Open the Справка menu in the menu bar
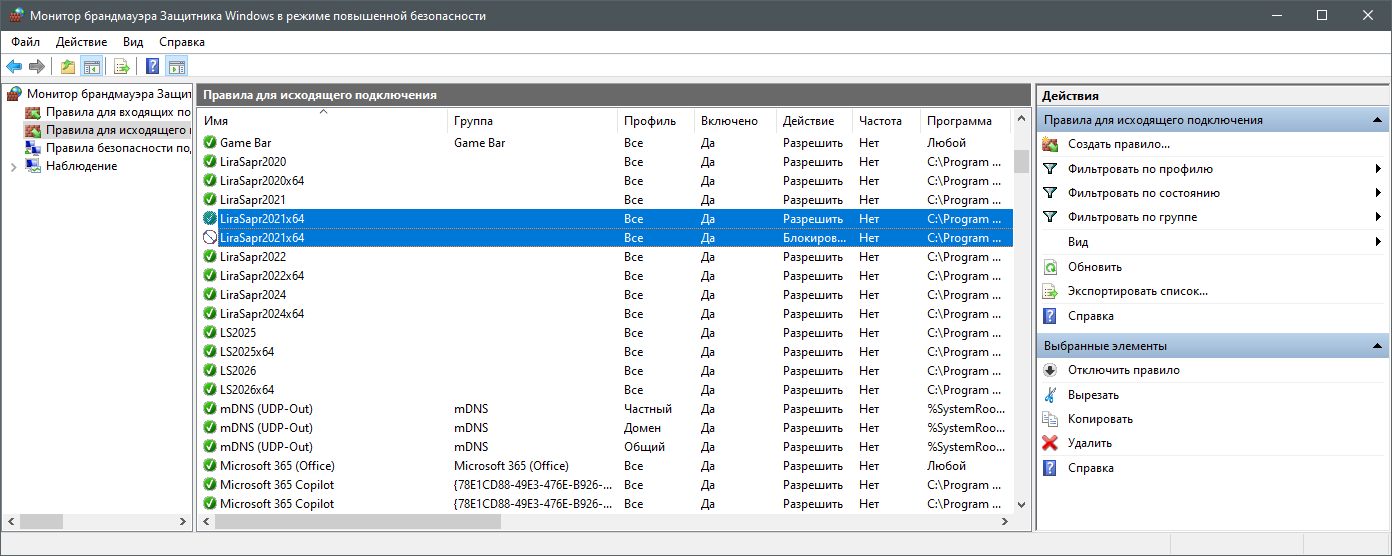 (182, 42)
